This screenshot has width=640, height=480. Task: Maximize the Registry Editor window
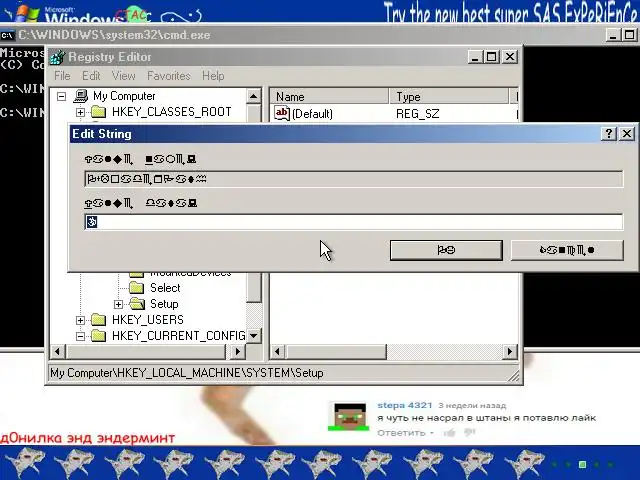point(491,57)
